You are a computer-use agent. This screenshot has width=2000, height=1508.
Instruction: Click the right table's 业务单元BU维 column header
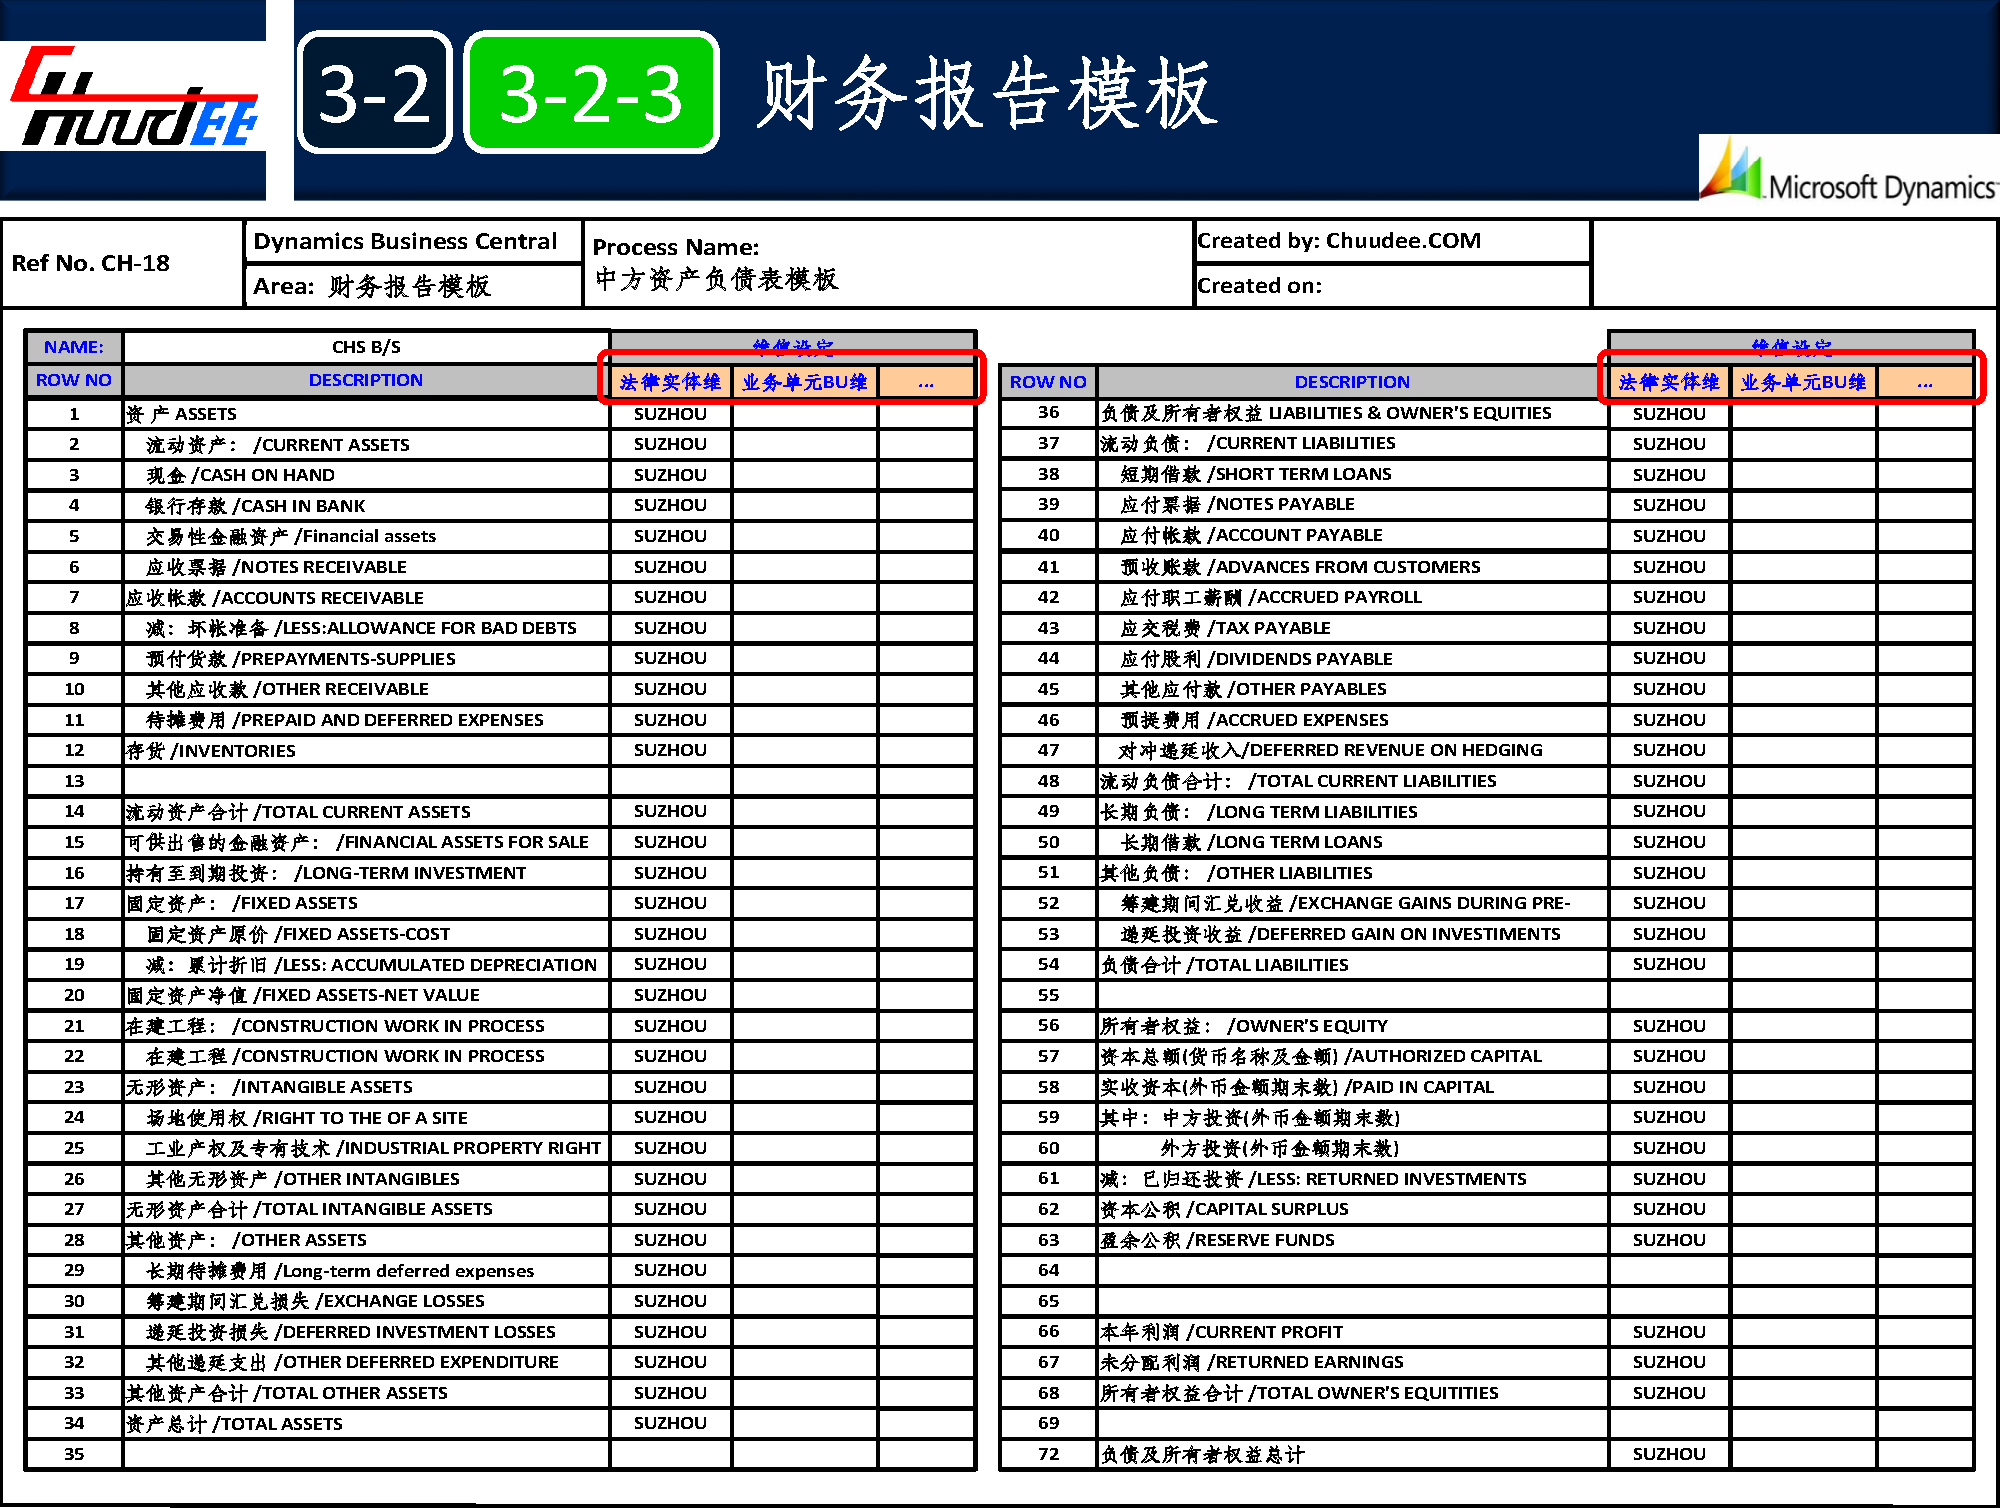point(1803,382)
